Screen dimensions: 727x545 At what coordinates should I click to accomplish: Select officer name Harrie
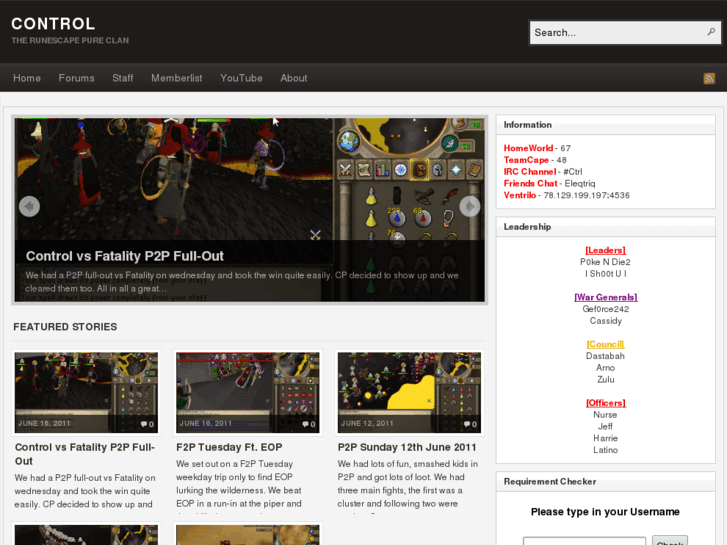click(606, 438)
